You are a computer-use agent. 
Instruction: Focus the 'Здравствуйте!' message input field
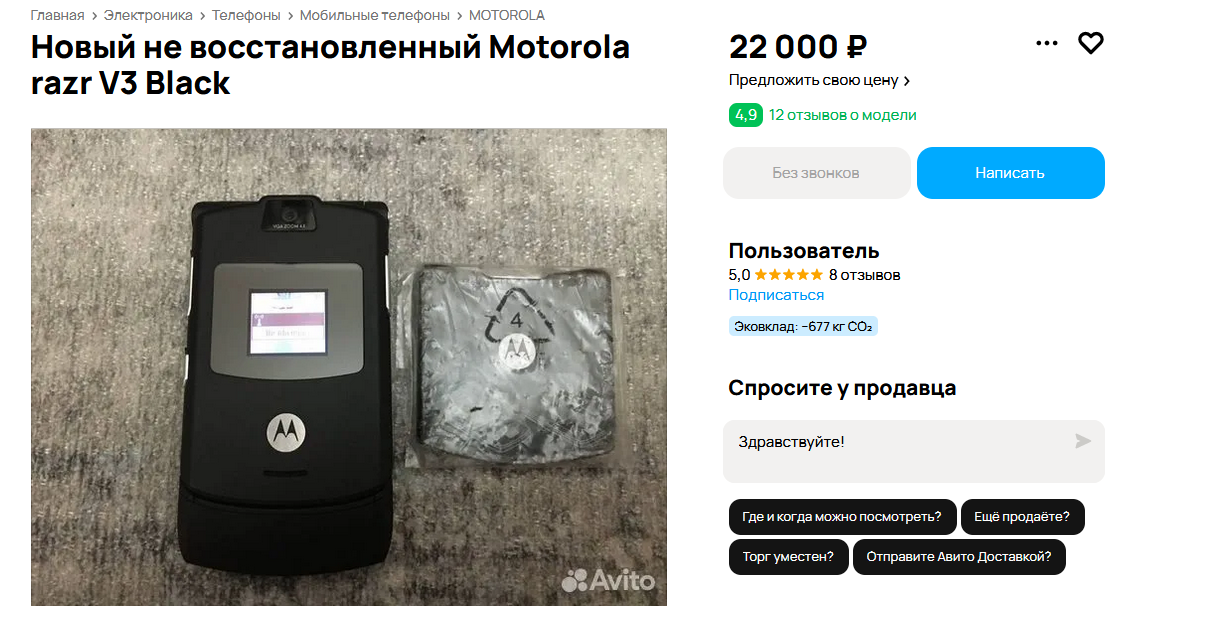(913, 451)
